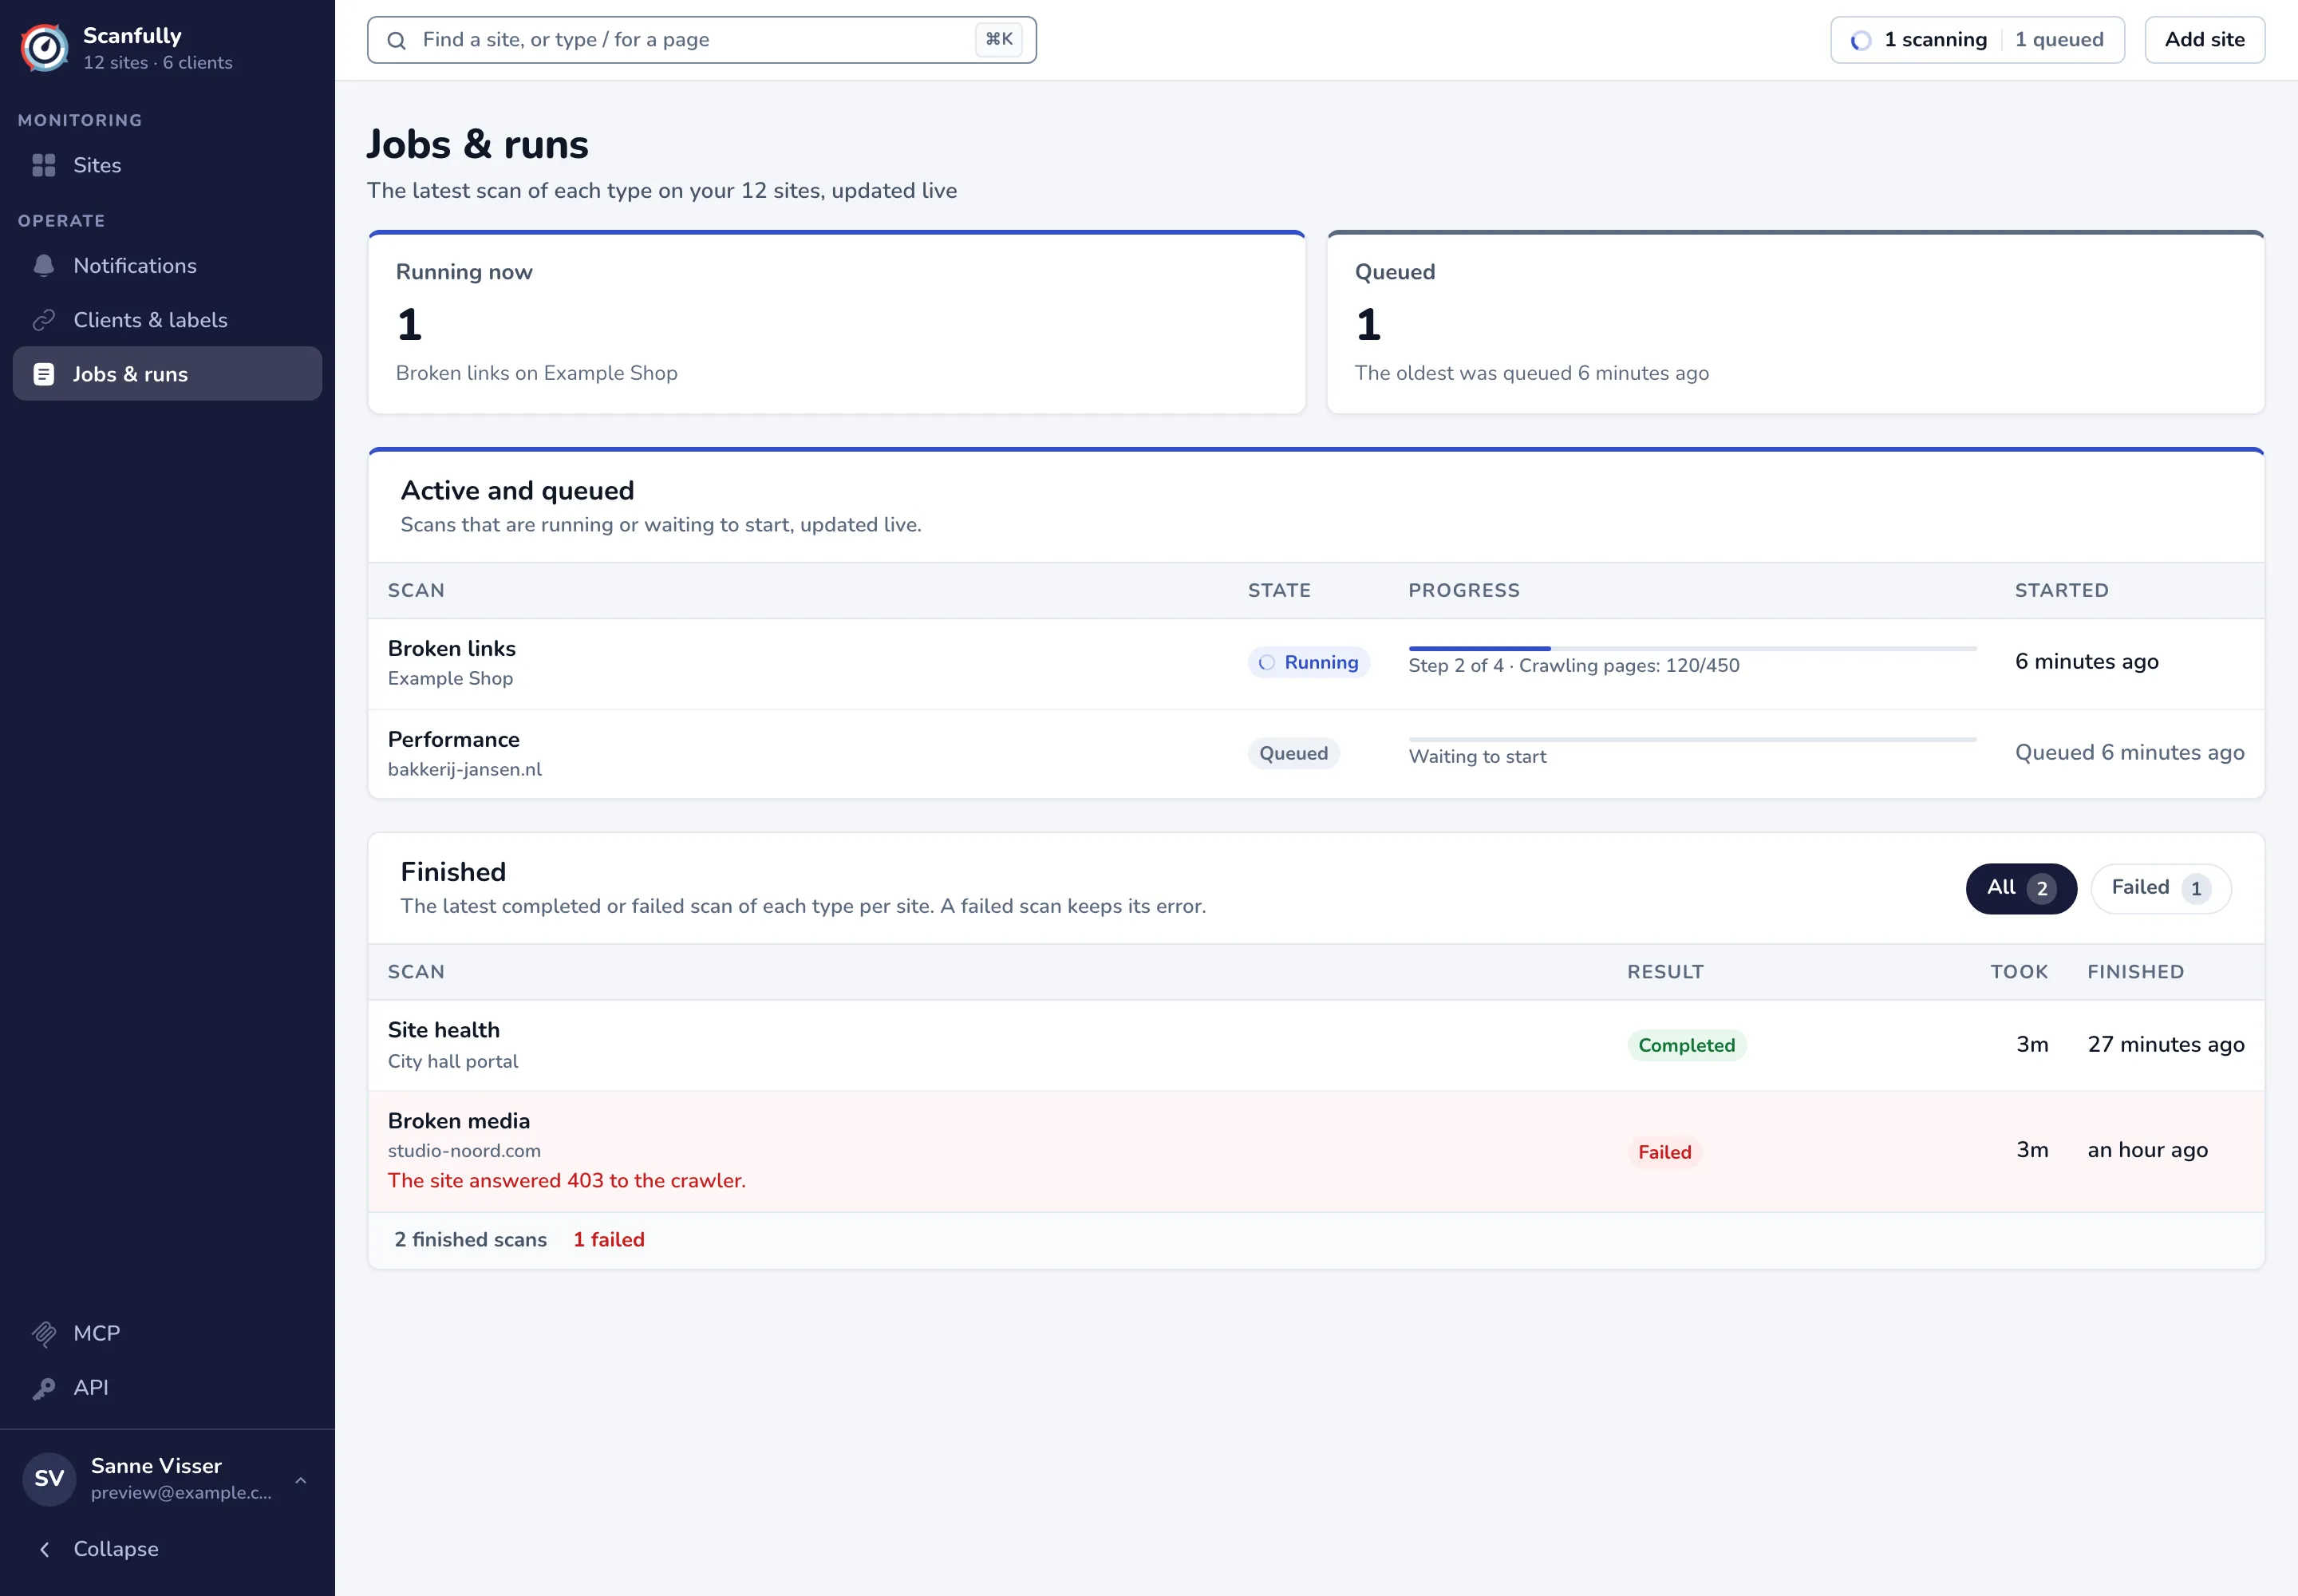Click the Completed result badge
Image resolution: width=2298 pixels, height=1596 pixels.
(x=1686, y=1045)
